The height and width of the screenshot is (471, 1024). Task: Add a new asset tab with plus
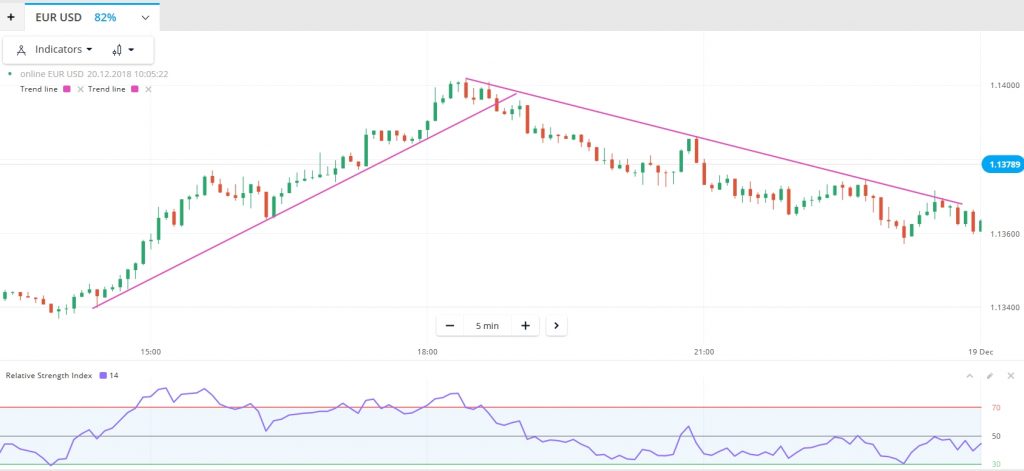[11, 18]
